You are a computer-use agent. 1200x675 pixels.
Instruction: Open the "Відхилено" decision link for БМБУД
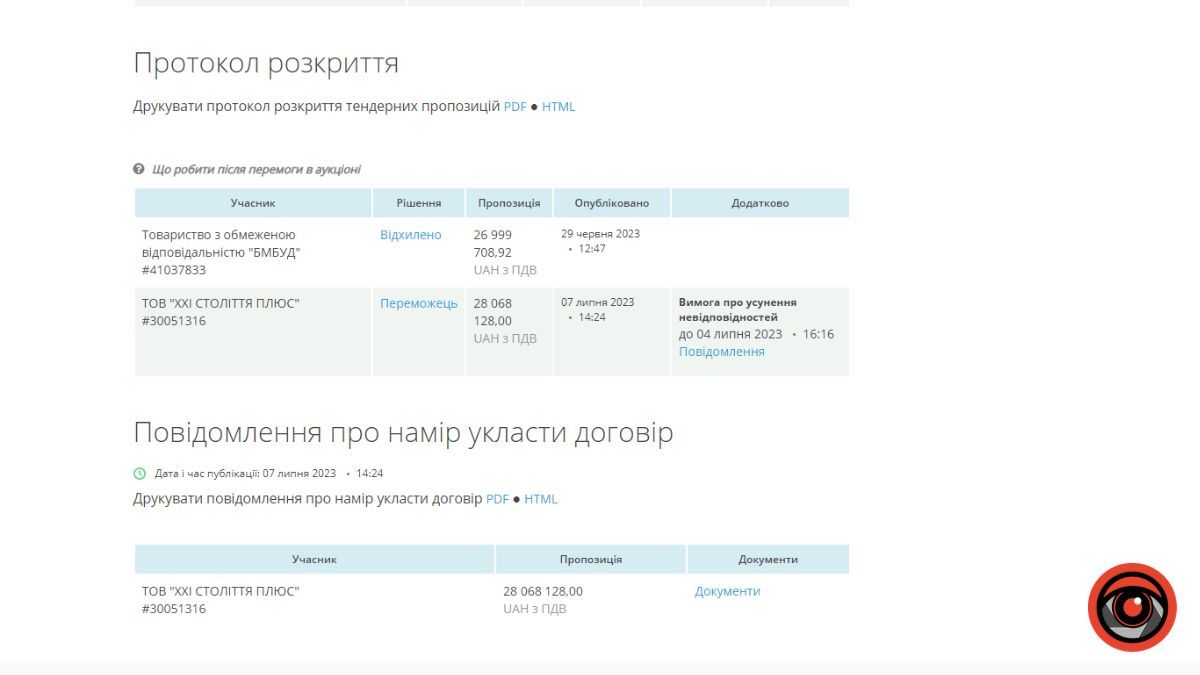tap(410, 234)
